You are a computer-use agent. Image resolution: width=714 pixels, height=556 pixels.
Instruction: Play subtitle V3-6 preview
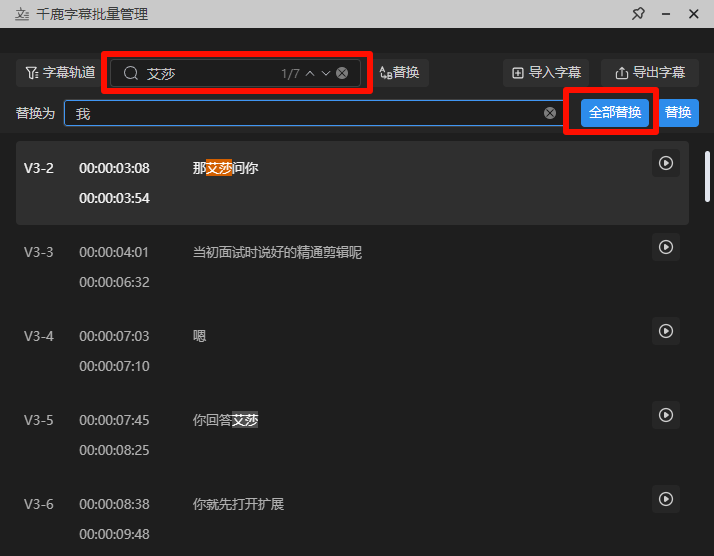(x=666, y=499)
